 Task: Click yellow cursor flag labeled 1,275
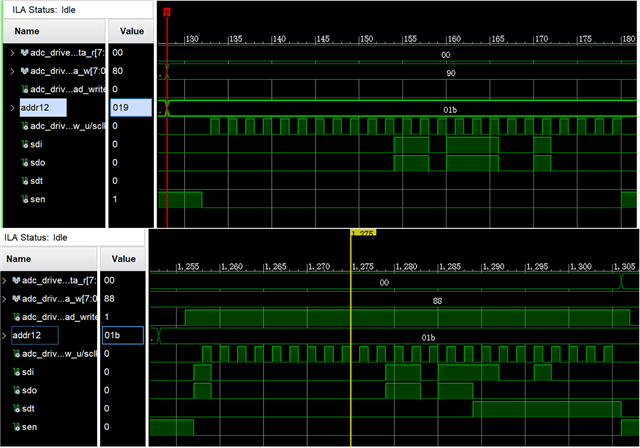pyautogui.click(x=363, y=233)
